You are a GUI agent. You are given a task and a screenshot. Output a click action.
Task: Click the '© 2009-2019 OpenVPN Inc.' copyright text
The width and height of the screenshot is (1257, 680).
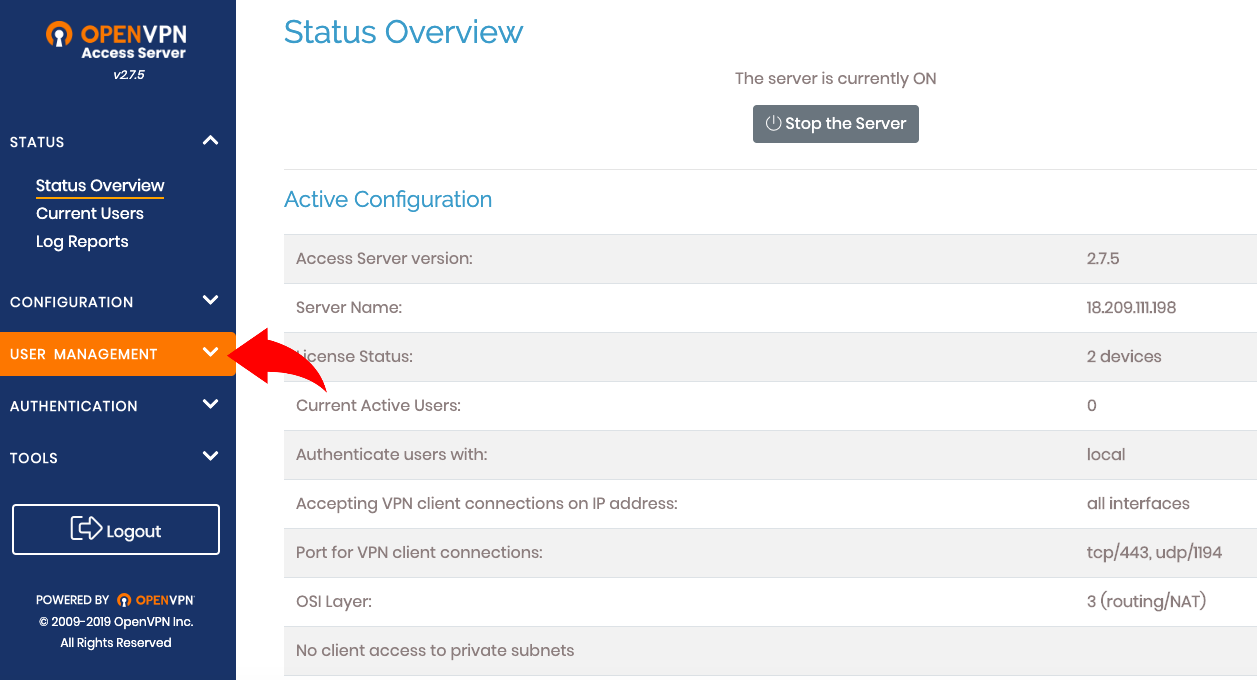click(x=116, y=622)
